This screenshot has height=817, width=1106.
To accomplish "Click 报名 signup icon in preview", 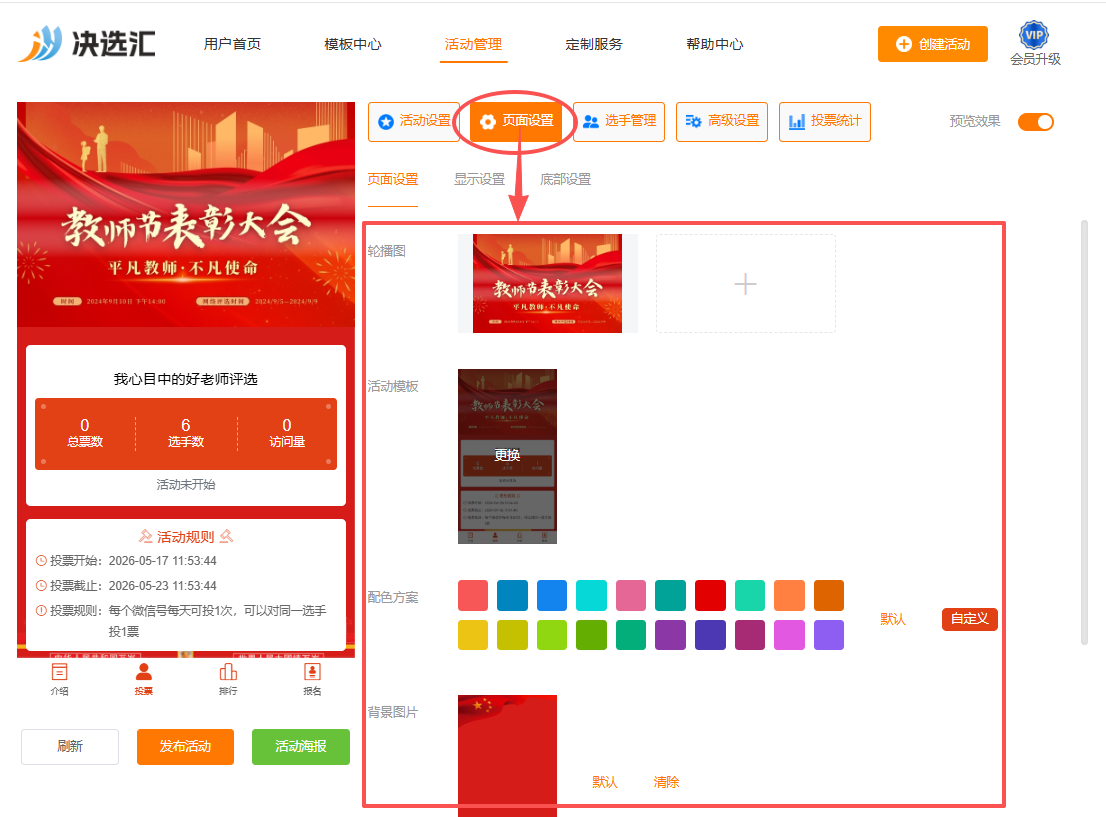I will (x=312, y=679).
